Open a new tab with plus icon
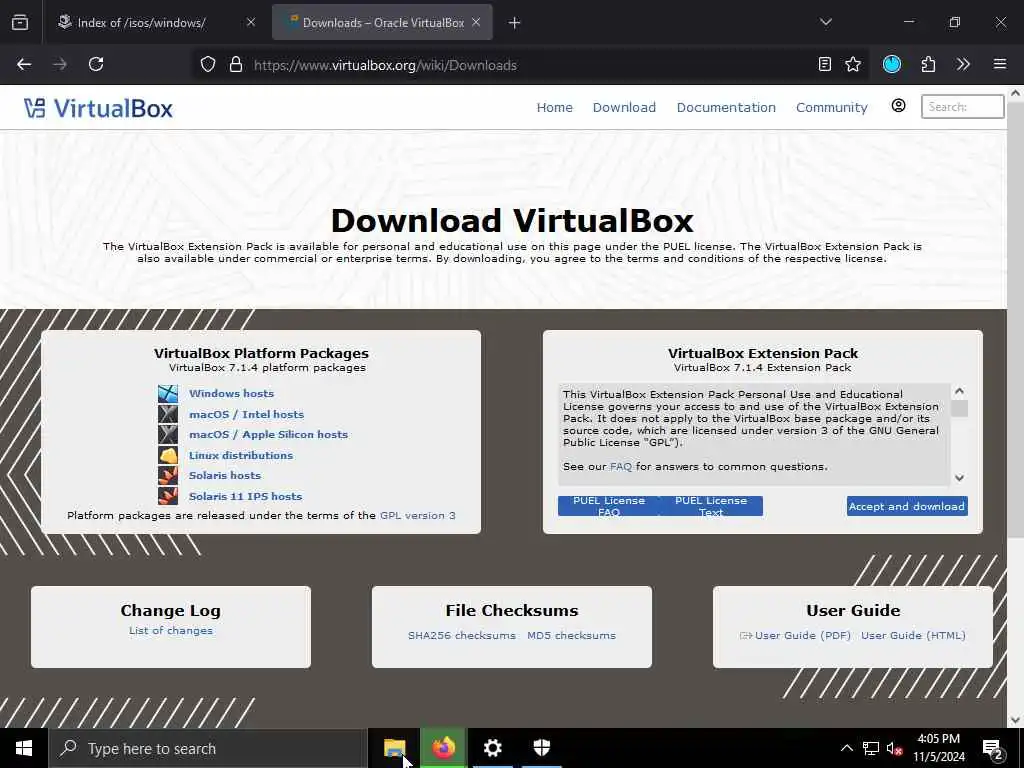The width and height of the screenshot is (1024, 768). (515, 23)
